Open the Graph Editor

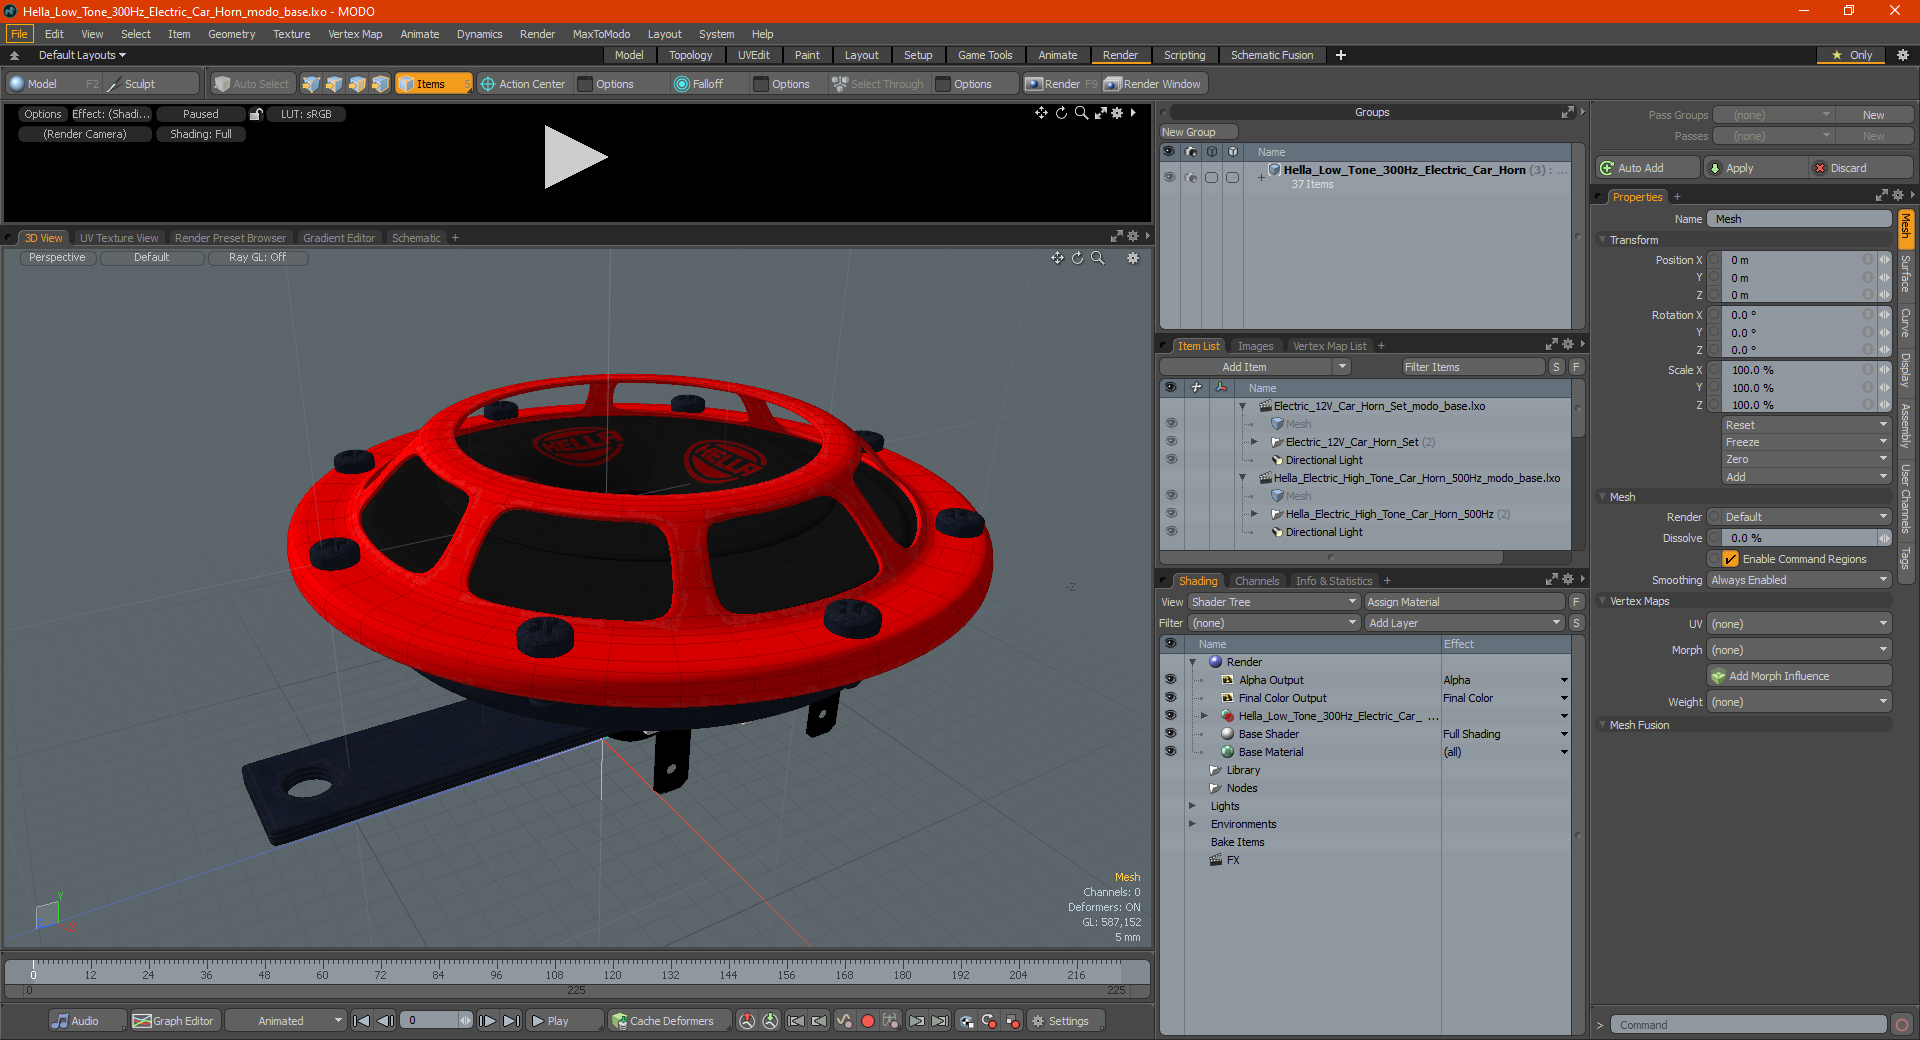(174, 1021)
